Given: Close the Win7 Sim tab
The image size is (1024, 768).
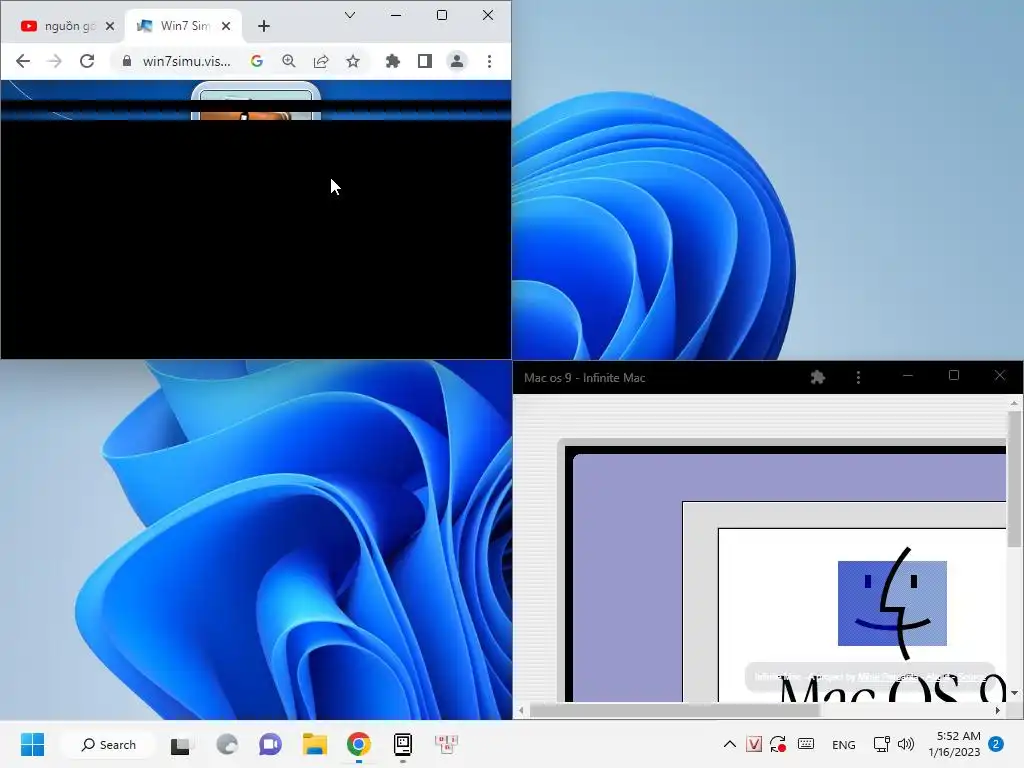Looking at the screenshot, I should [226, 26].
